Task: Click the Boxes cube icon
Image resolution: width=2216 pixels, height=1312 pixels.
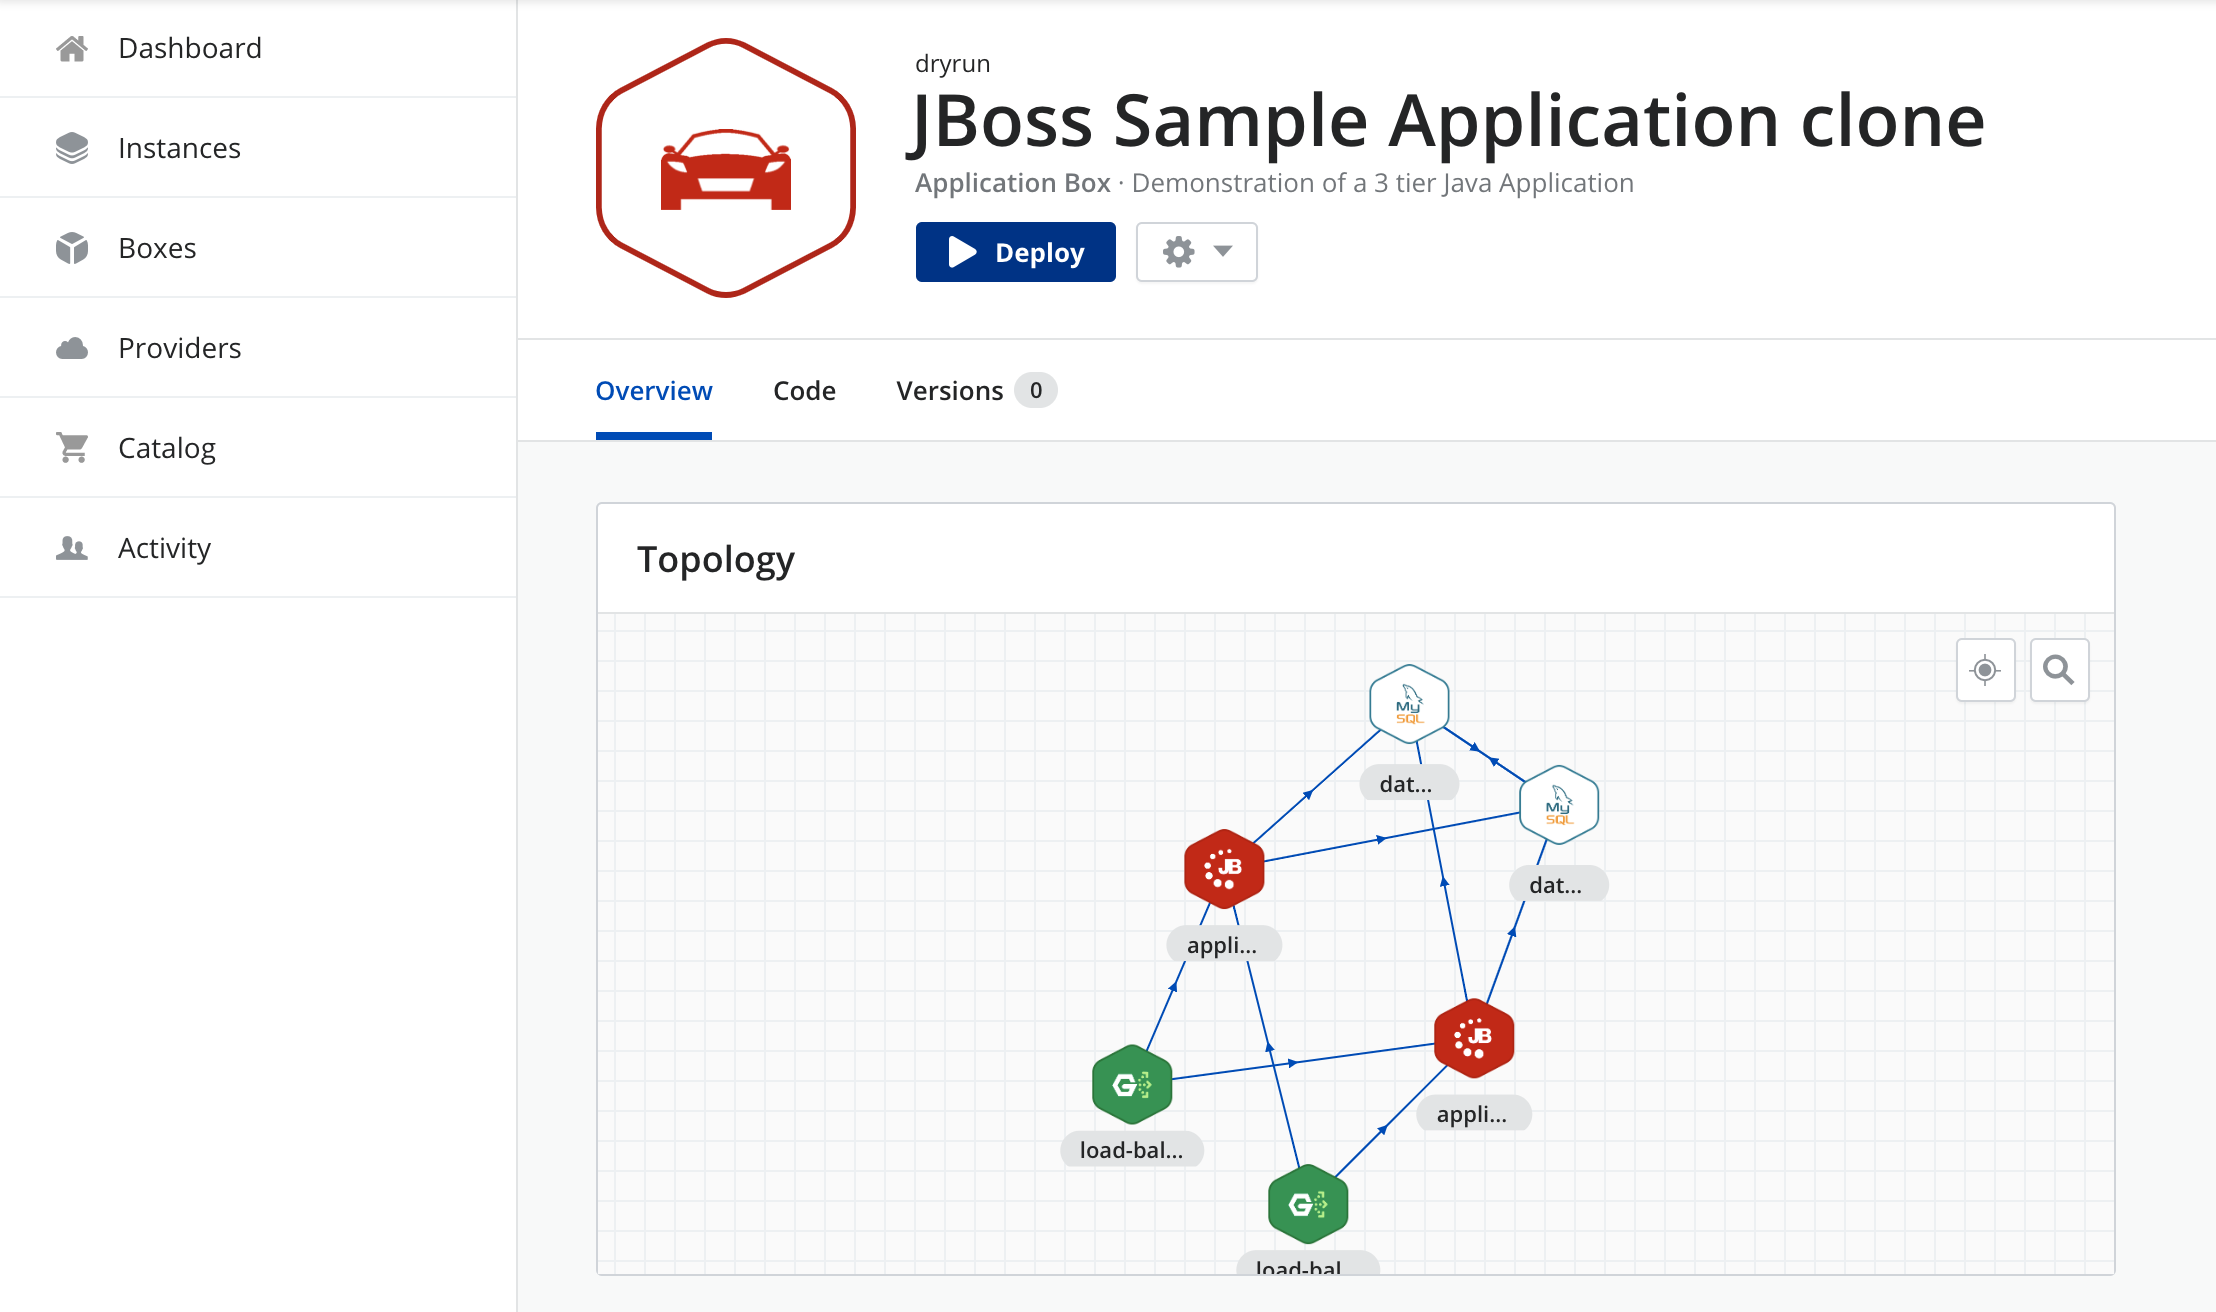Action: 72,248
